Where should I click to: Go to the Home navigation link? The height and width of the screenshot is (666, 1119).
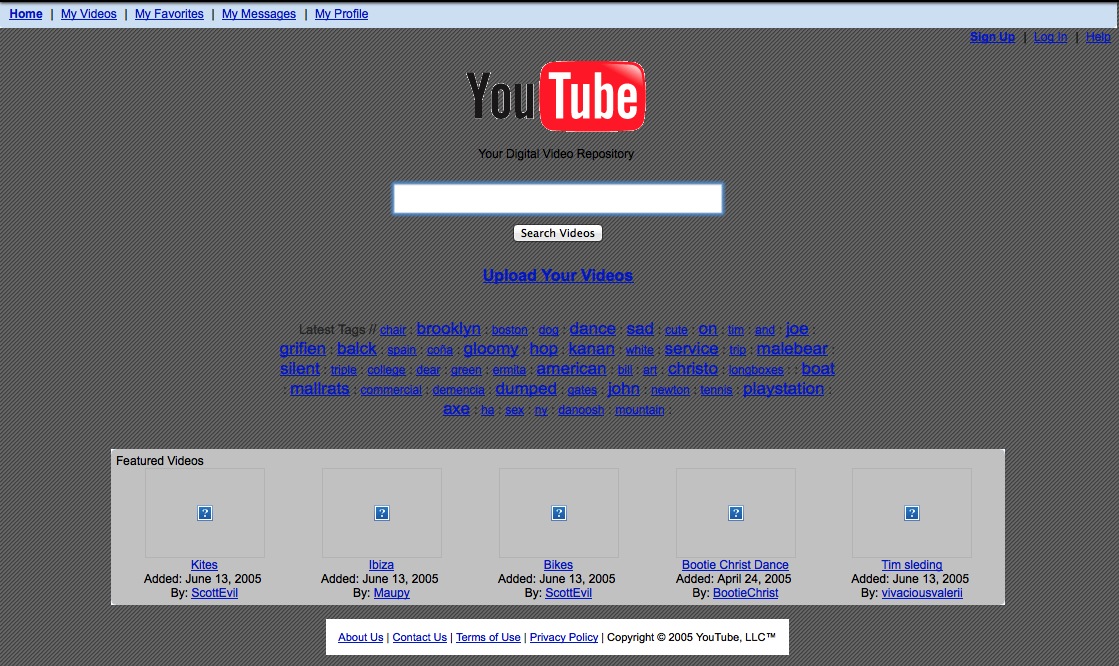26,14
